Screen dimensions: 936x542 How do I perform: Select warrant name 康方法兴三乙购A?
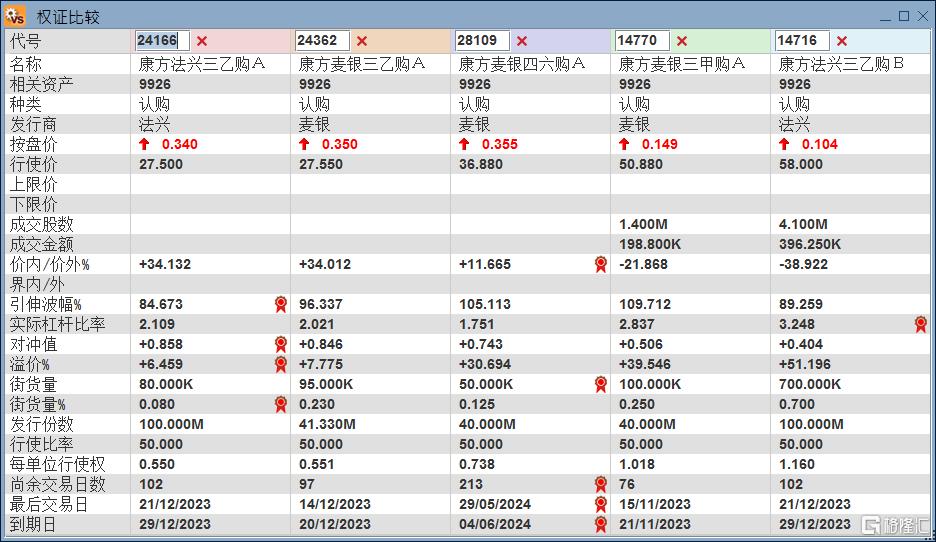tap(202, 64)
